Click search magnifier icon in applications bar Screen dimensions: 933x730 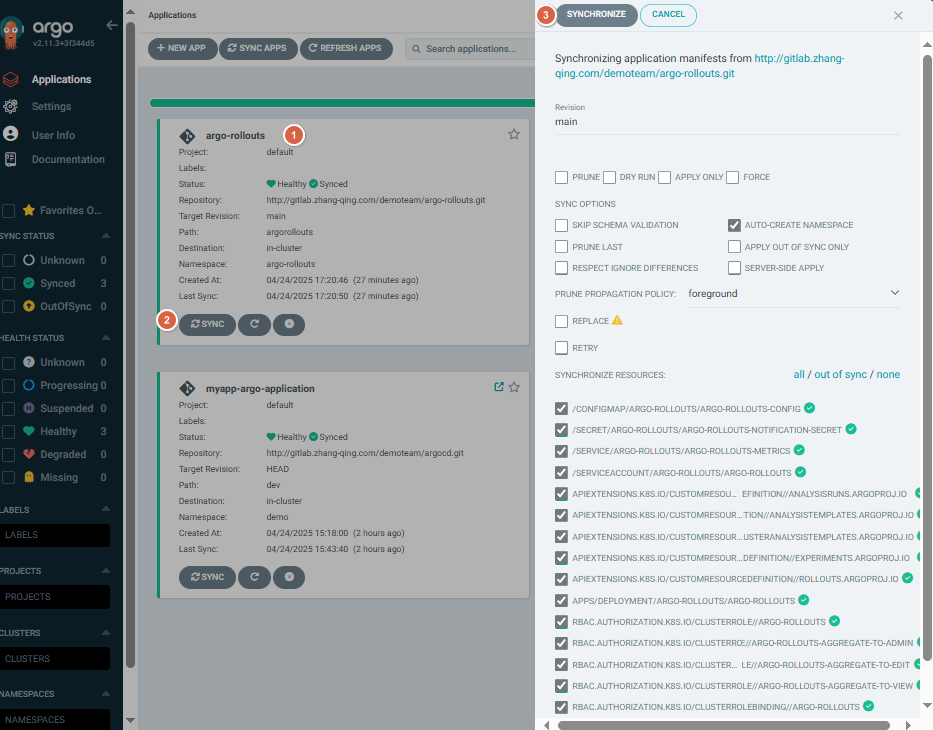pyautogui.click(x=417, y=49)
